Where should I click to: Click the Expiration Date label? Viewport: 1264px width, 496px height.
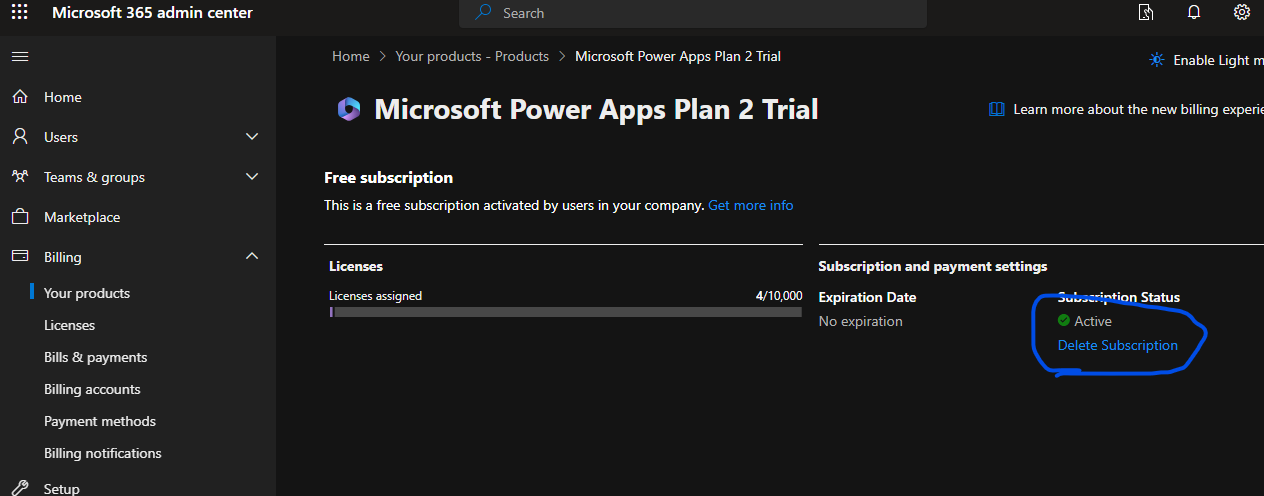coord(867,297)
